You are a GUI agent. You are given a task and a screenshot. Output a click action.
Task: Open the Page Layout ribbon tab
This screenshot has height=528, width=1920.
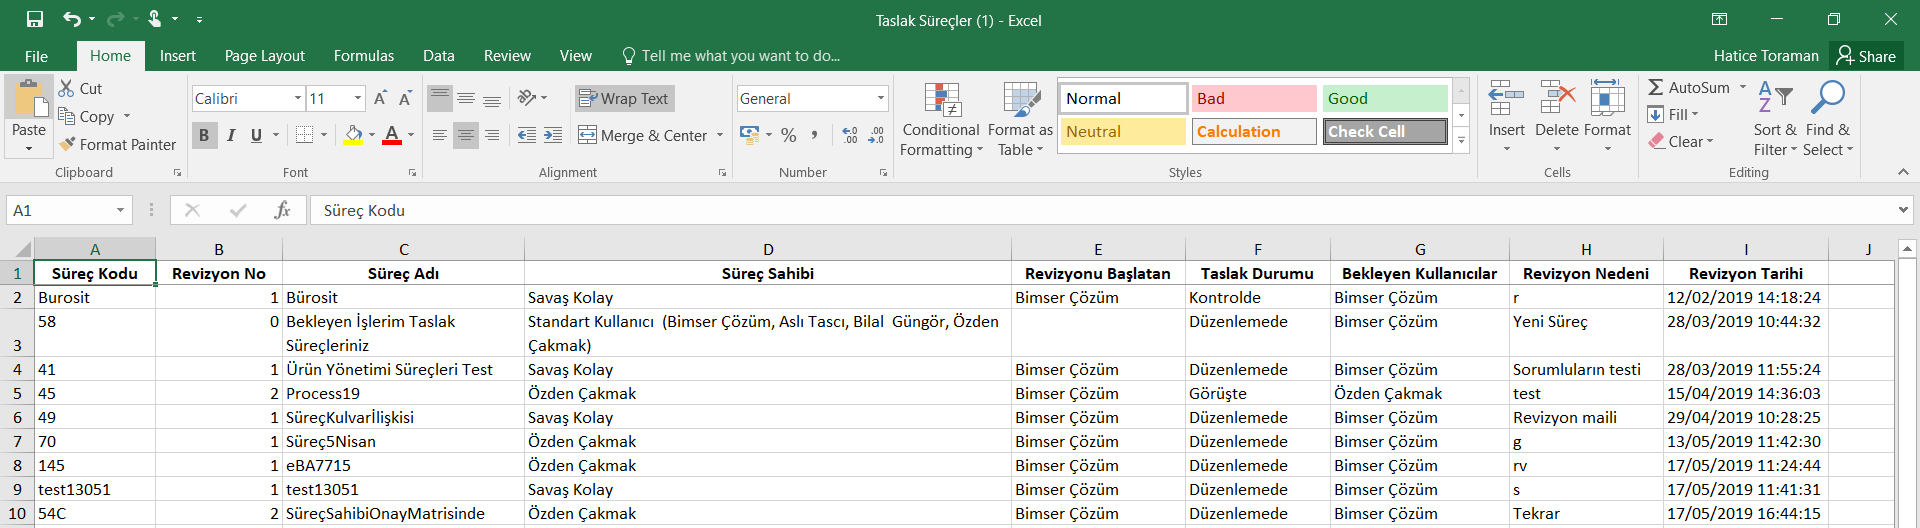[264, 56]
